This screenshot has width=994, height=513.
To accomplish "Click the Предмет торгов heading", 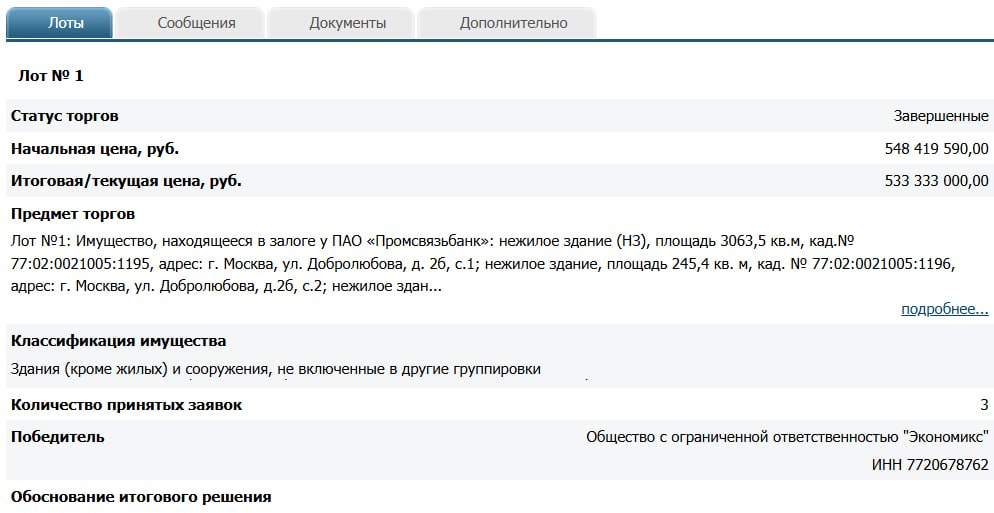I will [73, 214].
